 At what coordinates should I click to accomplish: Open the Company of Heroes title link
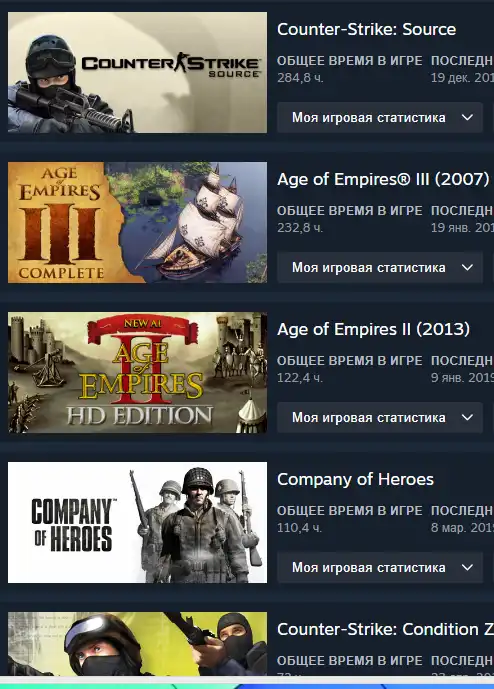click(356, 479)
